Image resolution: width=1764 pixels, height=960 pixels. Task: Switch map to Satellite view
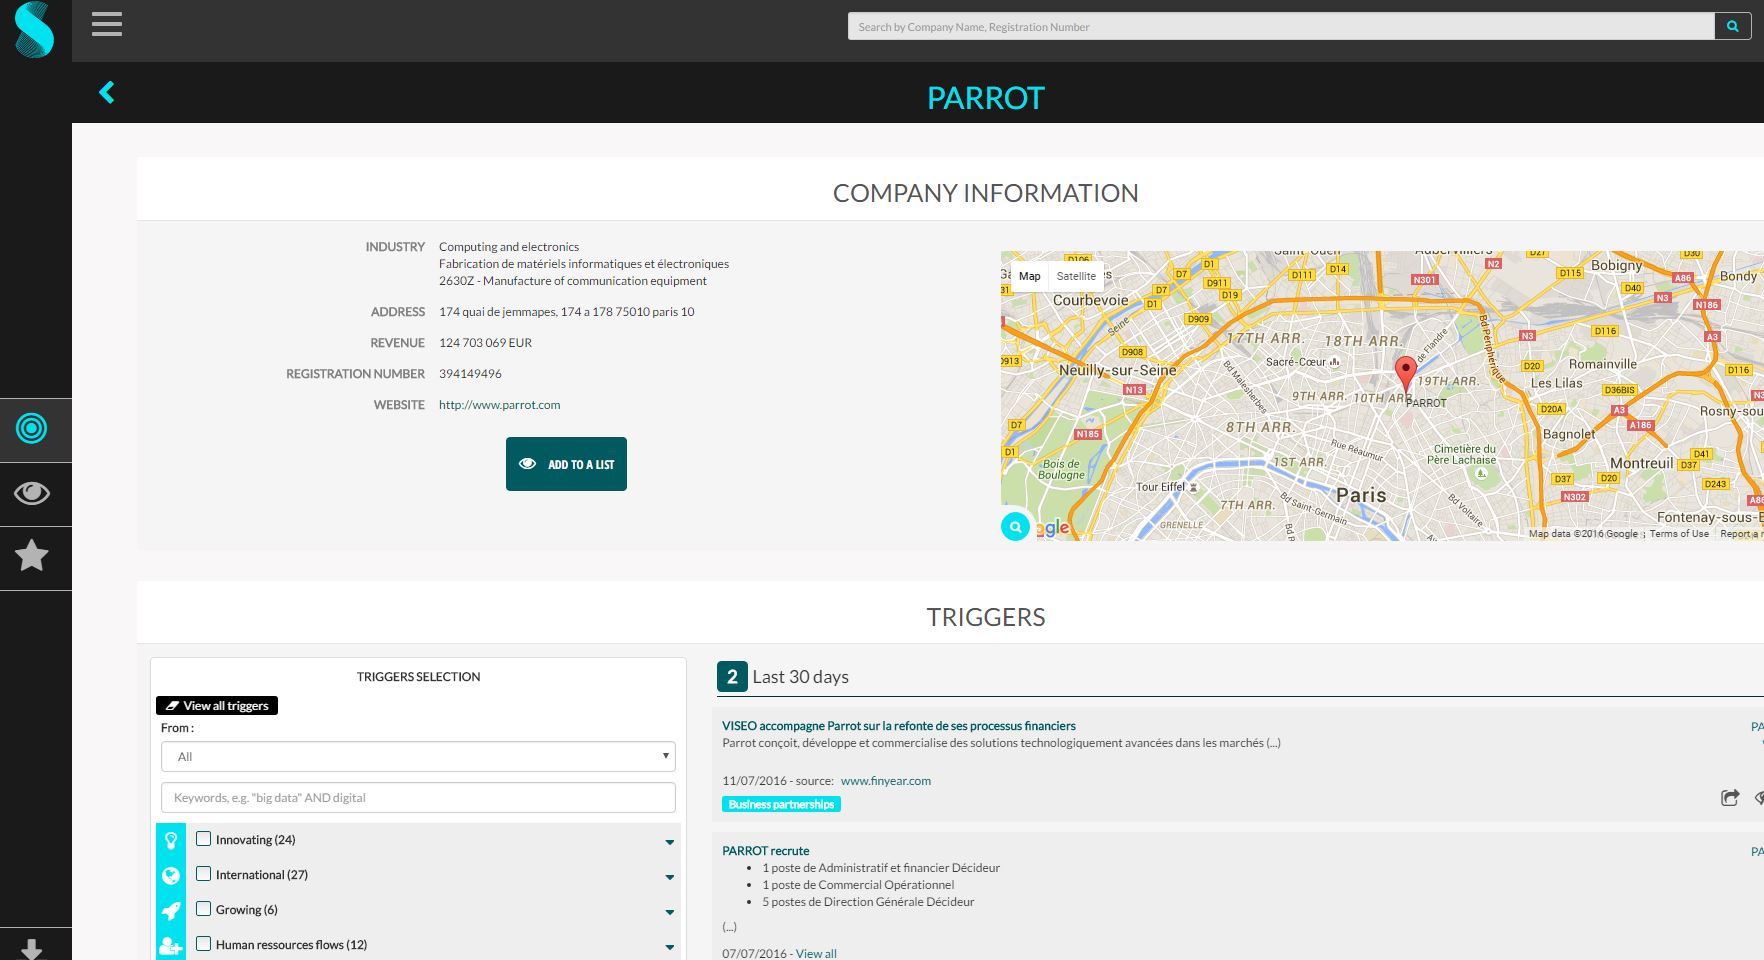(1076, 276)
